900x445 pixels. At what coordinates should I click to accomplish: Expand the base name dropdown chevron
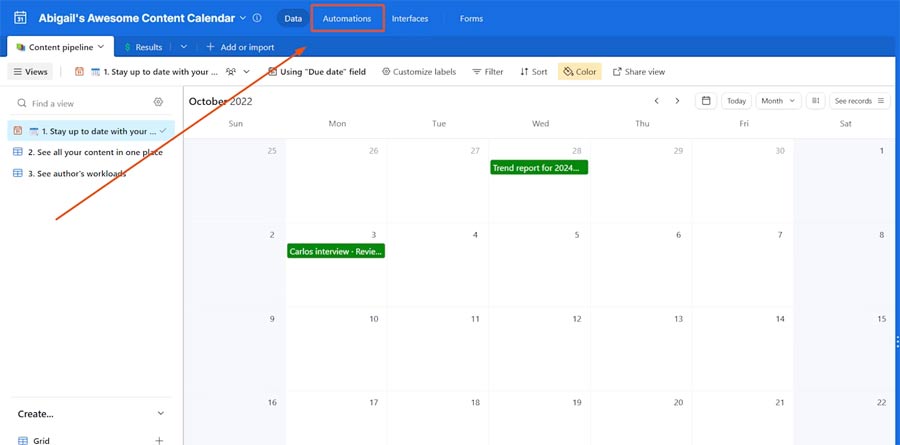pos(243,18)
